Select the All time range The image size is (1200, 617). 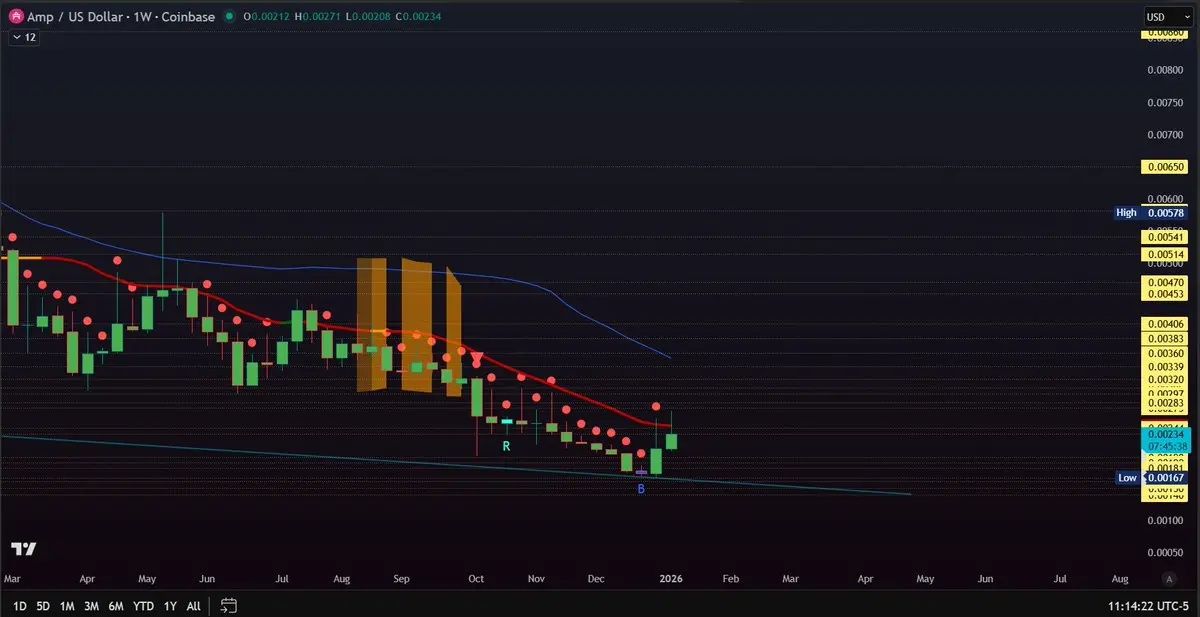[193, 606]
